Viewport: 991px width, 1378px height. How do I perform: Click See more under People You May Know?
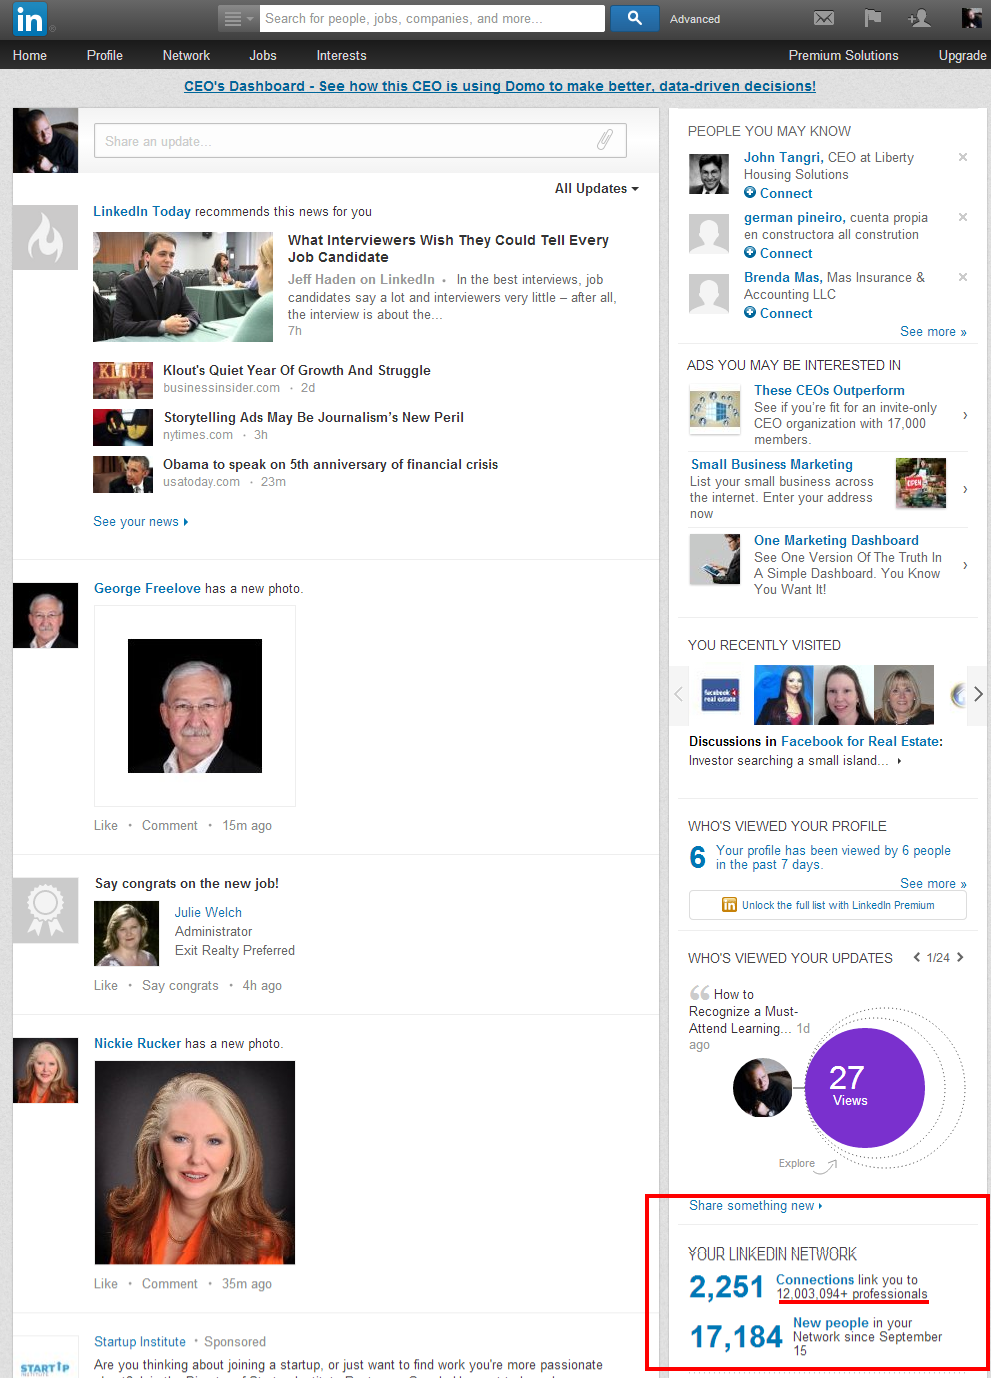pyautogui.click(x=933, y=331)
